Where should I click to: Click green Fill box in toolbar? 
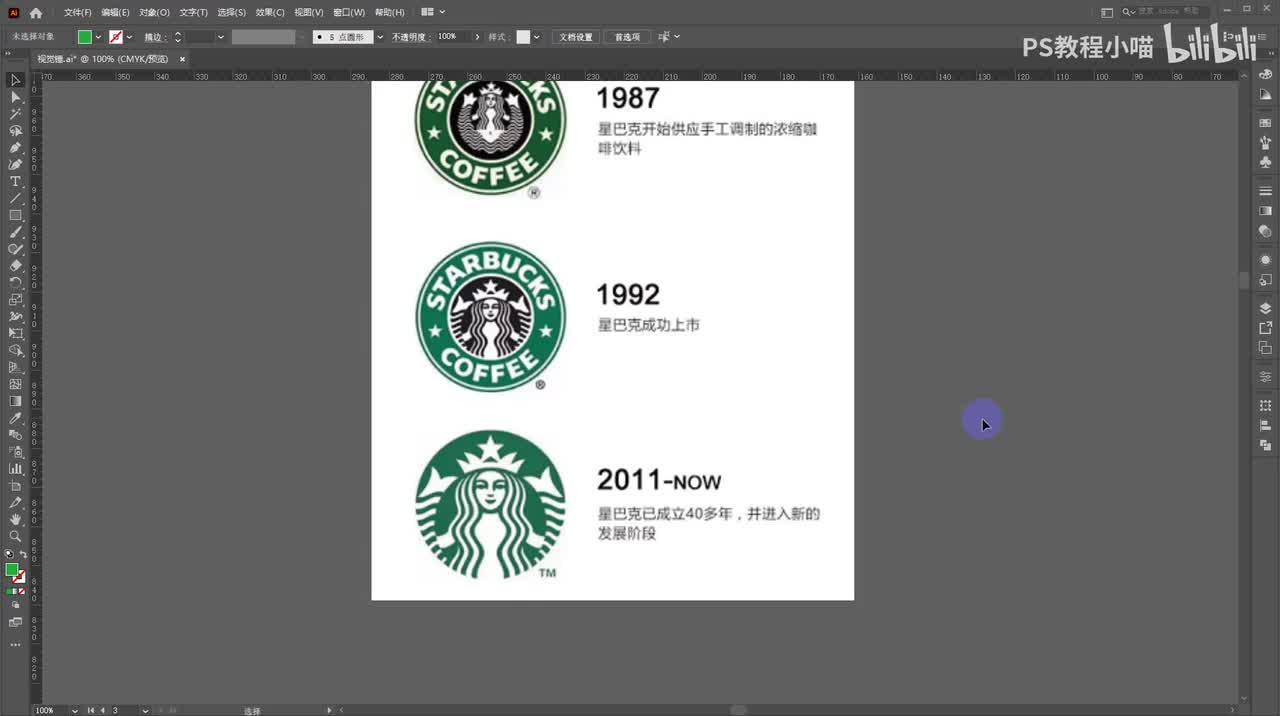click(12, 570)
